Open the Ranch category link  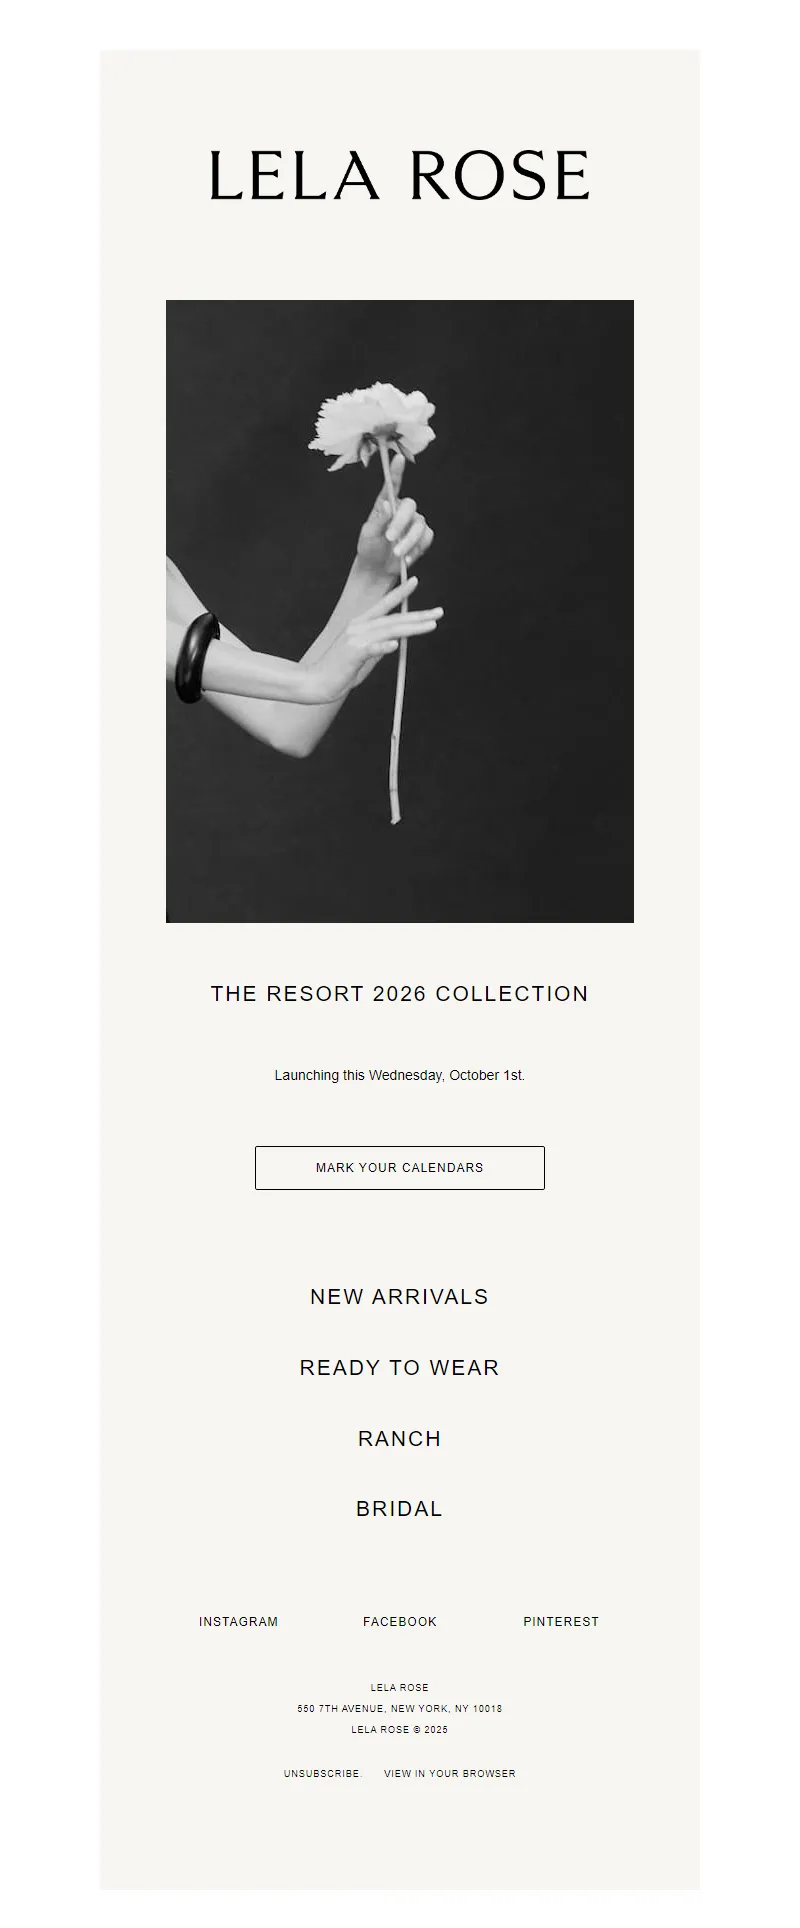[x=400, y=1439]
